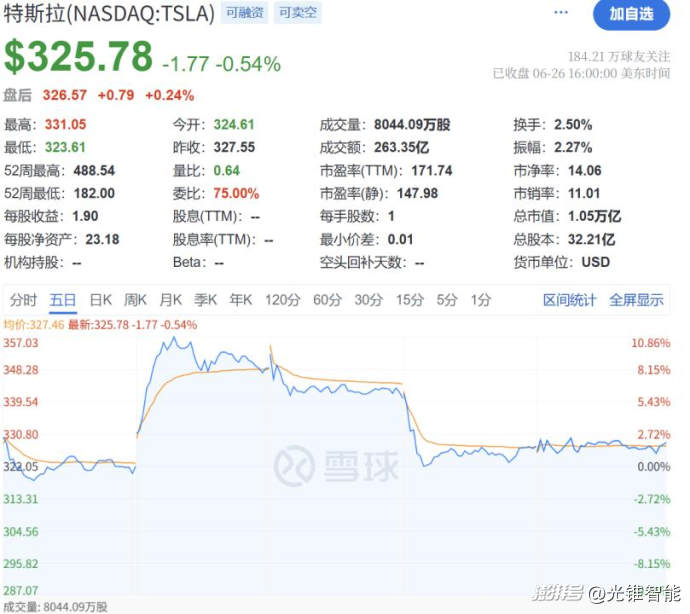Switch to the 日K chart tab

tap(100, 300)
